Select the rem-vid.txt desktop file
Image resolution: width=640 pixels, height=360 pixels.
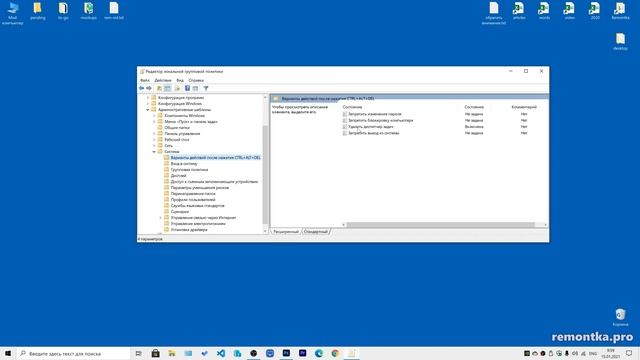tap(114, 11)
